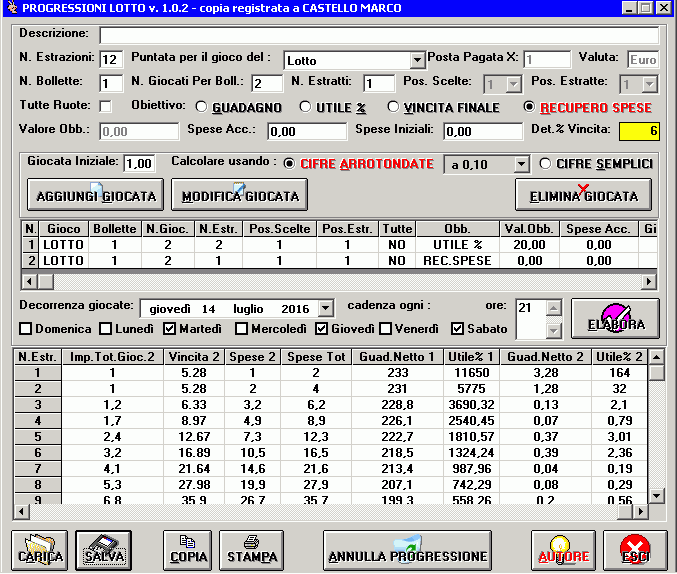Run the ELABORA calculation button

tap(616, 318)
